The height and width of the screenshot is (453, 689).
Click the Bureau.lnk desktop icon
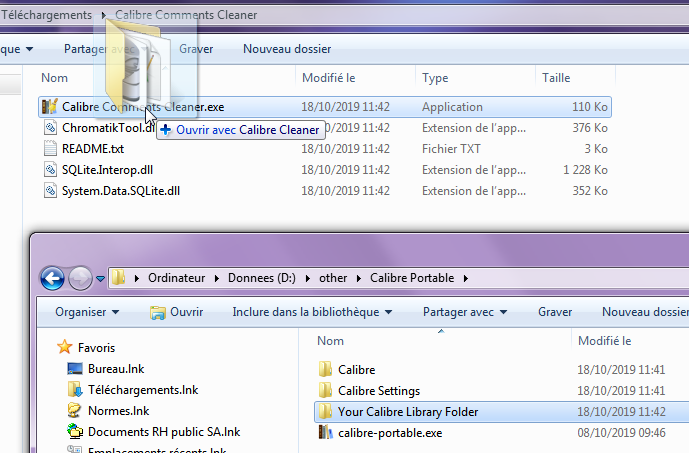point(75,368)
